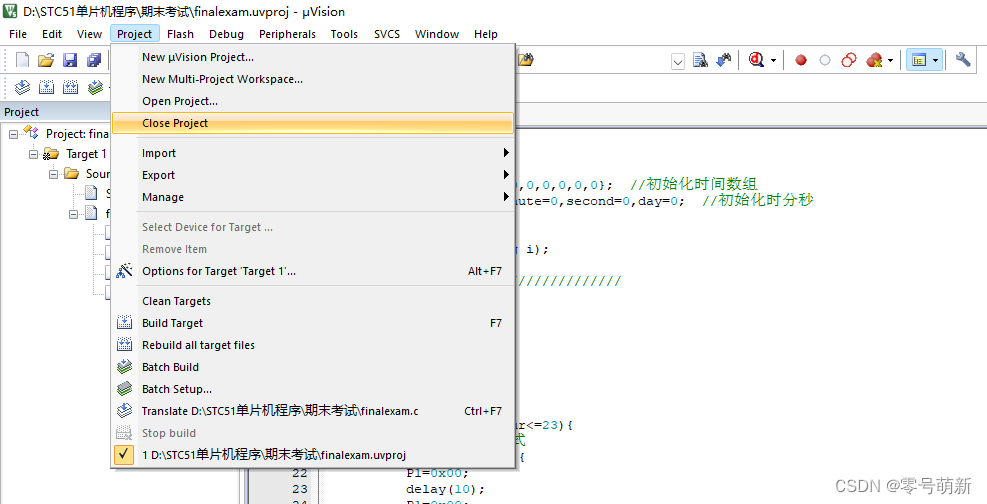Click the New file toolbar icon
This screenshot has width=987, height=504.
pos(23,60)
